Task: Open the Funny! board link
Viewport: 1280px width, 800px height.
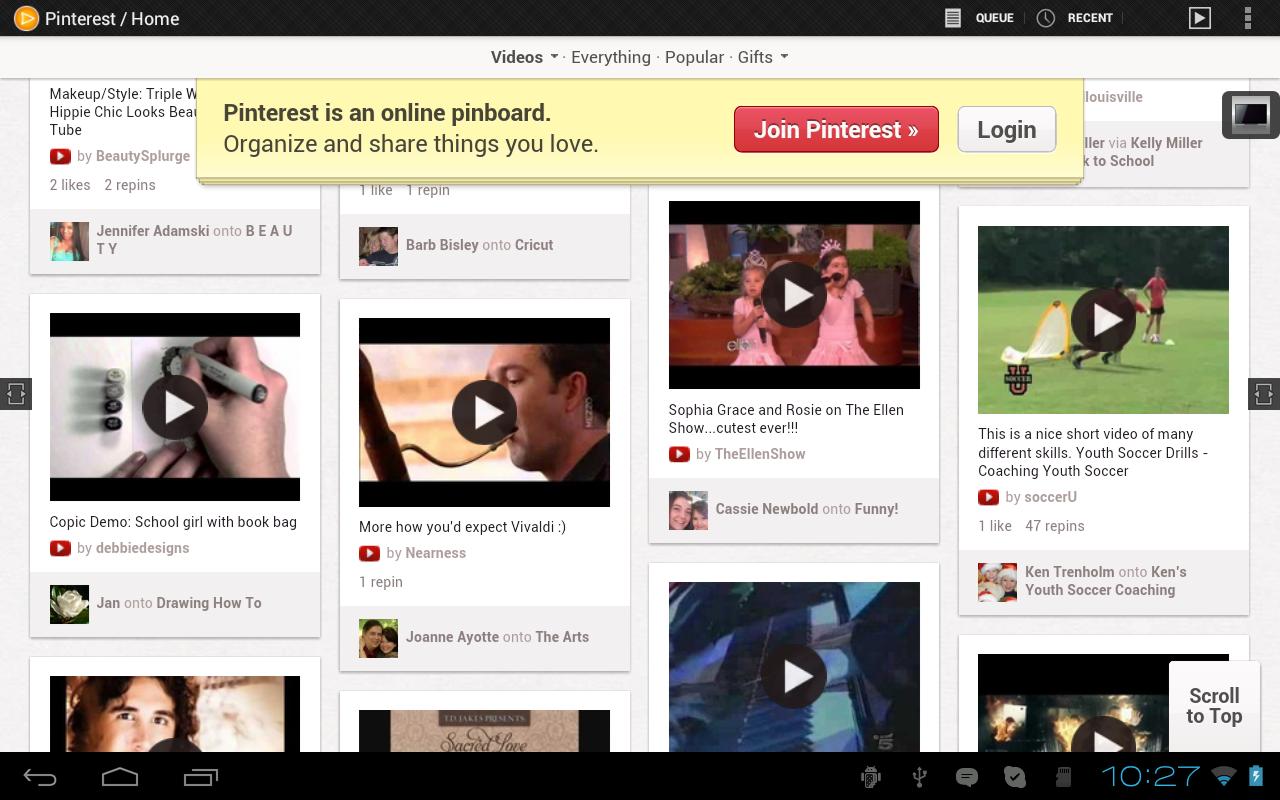Action: [x=877, y=509]
